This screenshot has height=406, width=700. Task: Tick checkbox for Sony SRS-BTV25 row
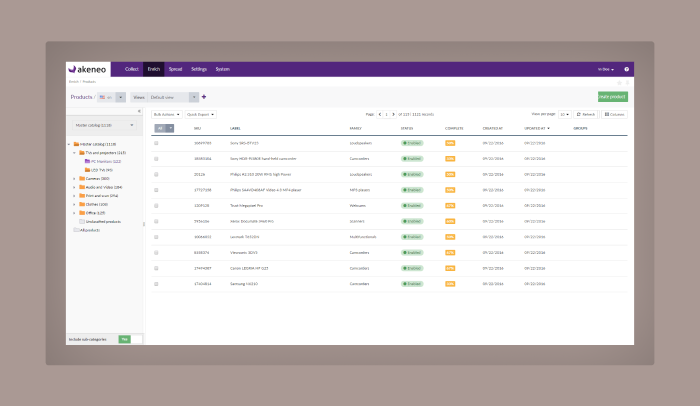click(156, 143)
